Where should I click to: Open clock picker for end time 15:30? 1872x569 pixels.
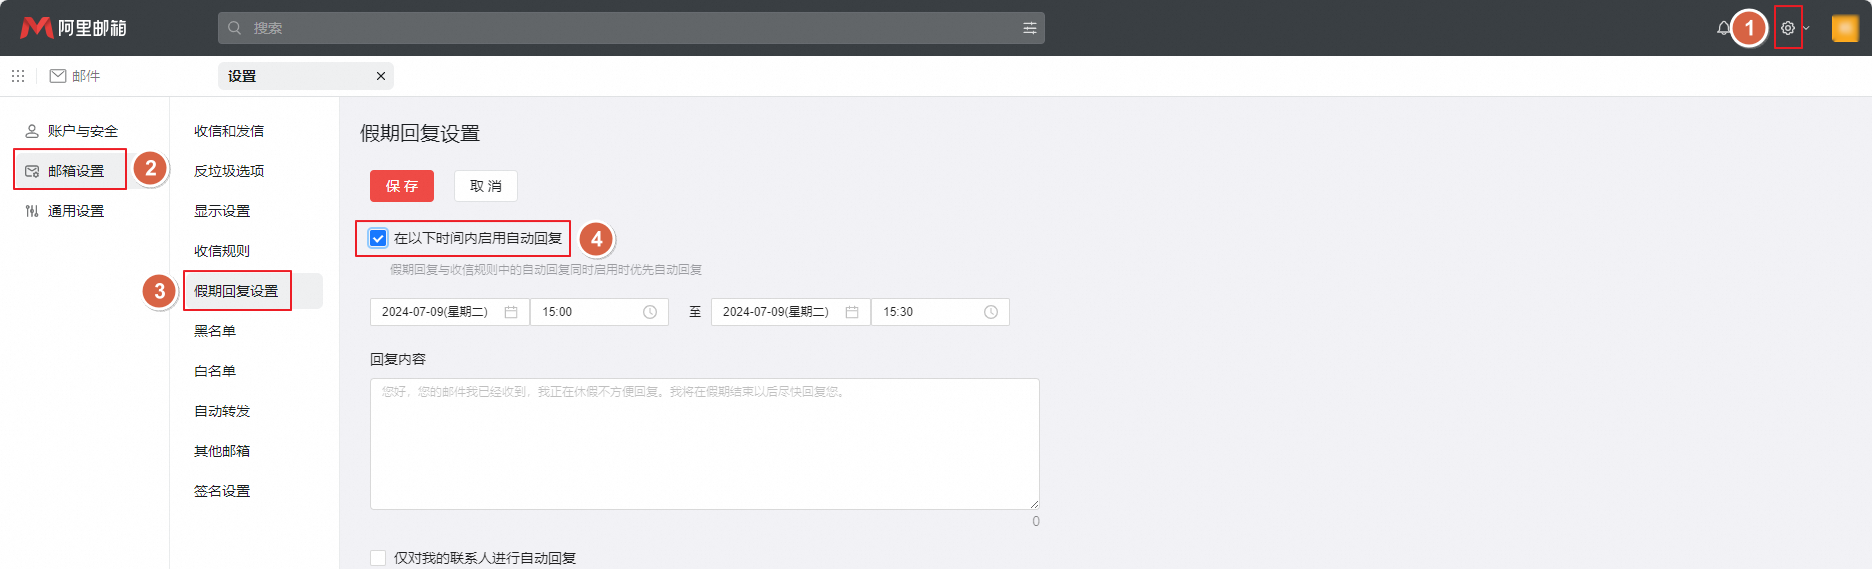(991, 312)
